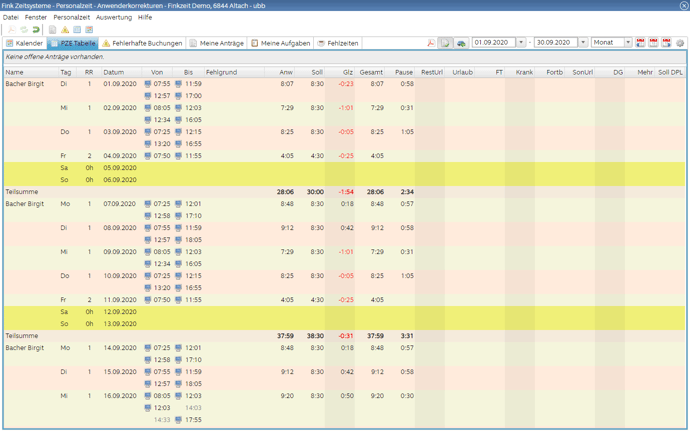The image size is (690, 432).
Task: Click the Anw value 9:20 on 16.09.2020
Action: pos(287,395)
